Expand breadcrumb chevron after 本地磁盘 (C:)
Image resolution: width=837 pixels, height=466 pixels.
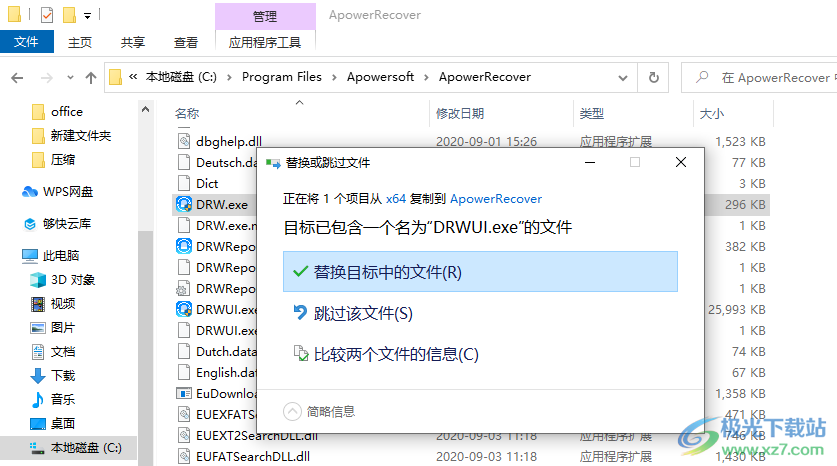[229, 77]
